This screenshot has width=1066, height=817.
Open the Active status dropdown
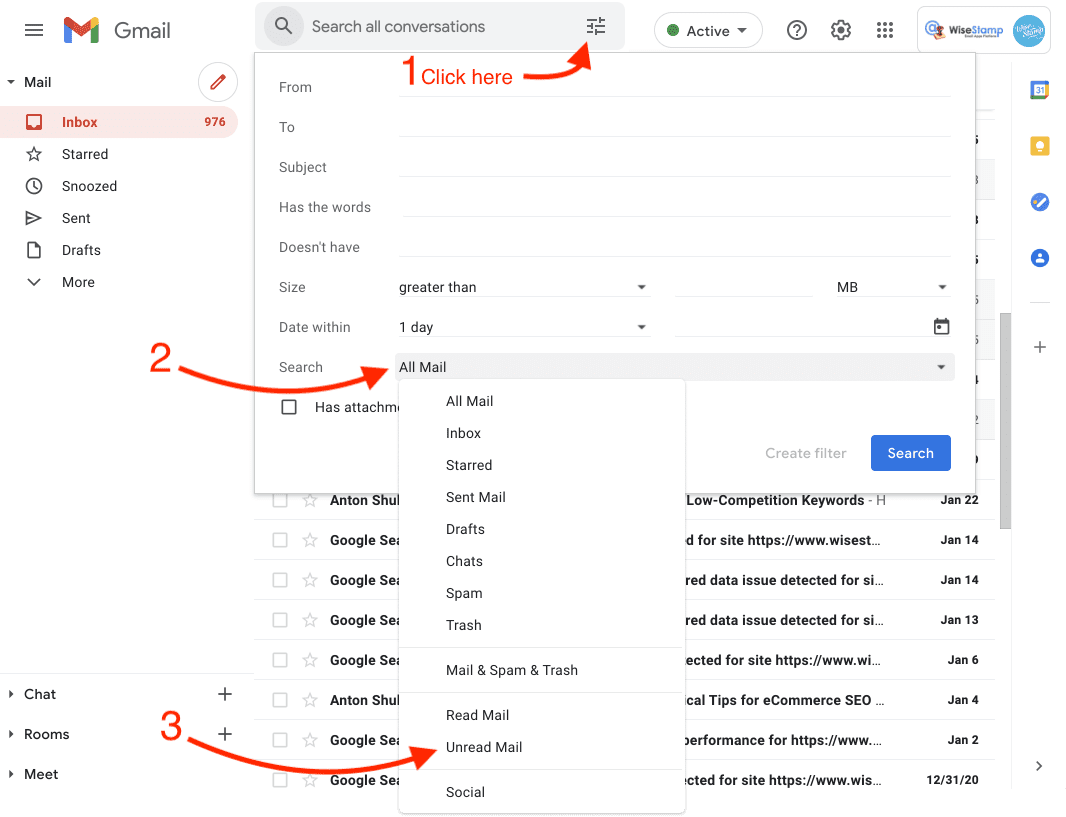click(708, 31)
